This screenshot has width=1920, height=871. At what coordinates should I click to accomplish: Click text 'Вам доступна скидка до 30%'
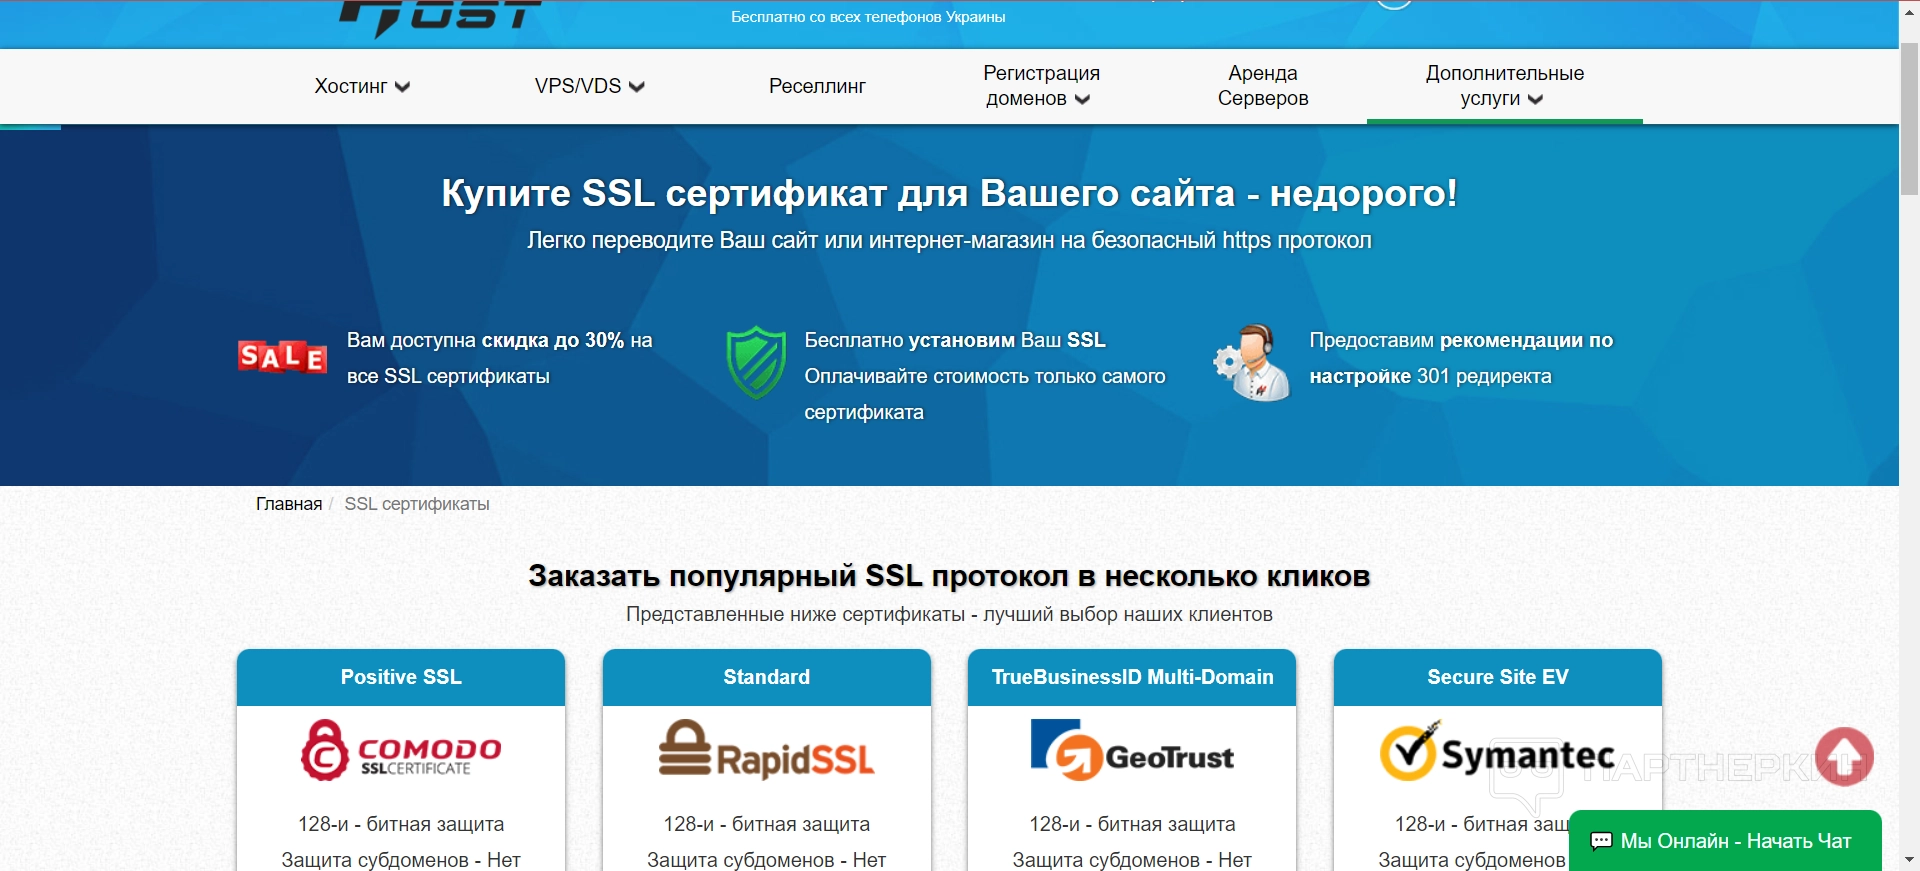pos(485,340)
